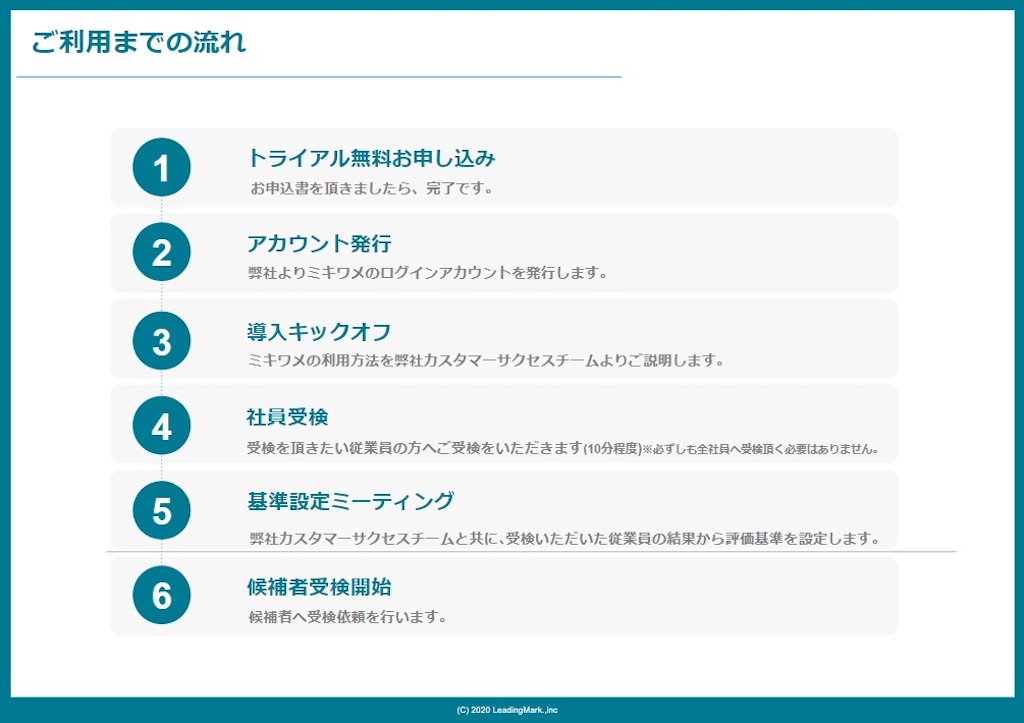Click the カスタマーサクセスチームよりご説明します description

tap(486, 361)
